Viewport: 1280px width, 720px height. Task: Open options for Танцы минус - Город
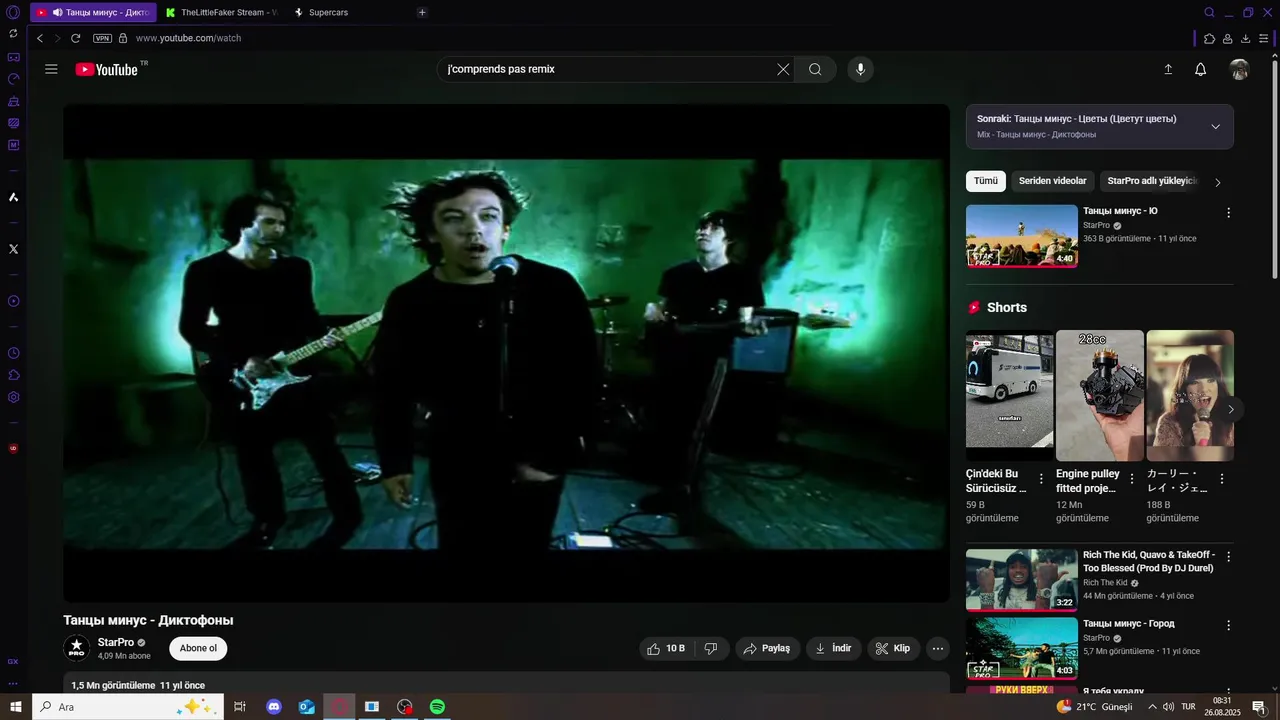(1228, 625)
